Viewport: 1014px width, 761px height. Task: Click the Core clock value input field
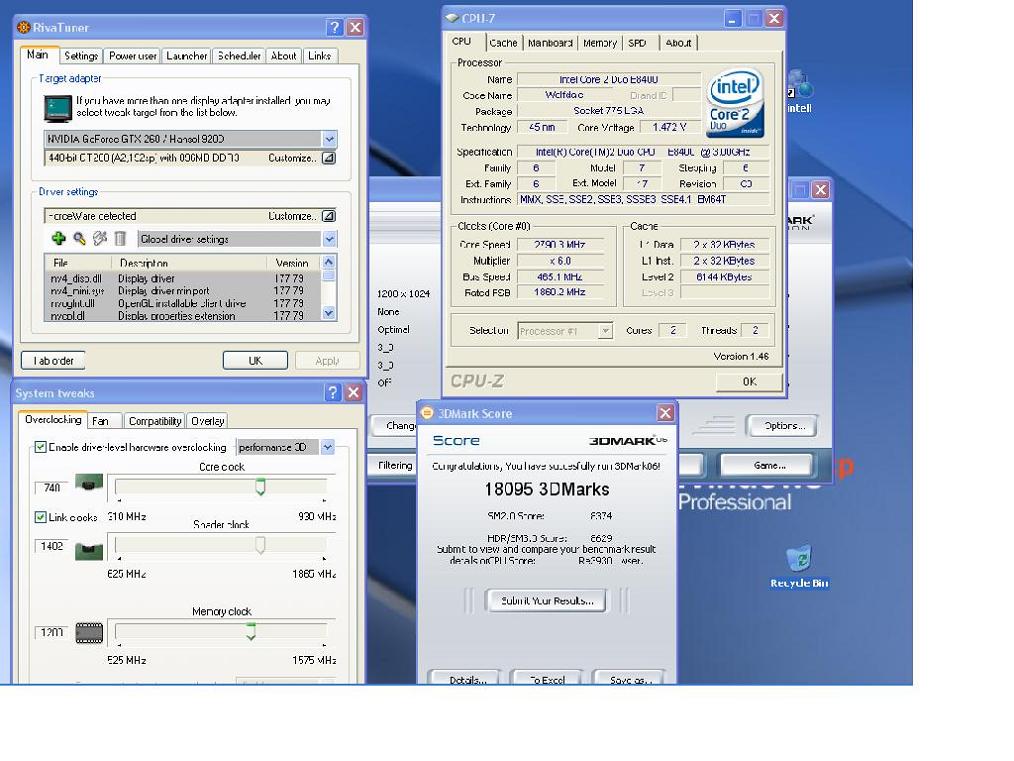[50, 488]
